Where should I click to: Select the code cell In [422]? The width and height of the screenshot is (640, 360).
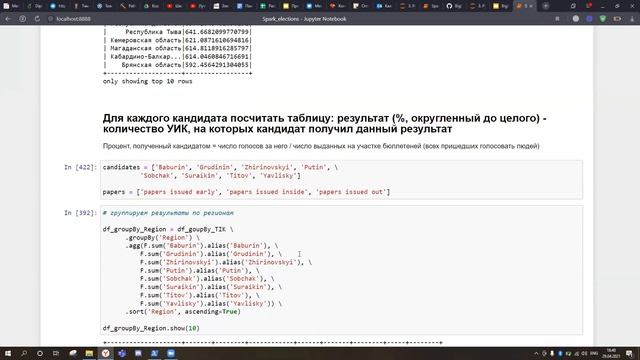coord(341,180)
